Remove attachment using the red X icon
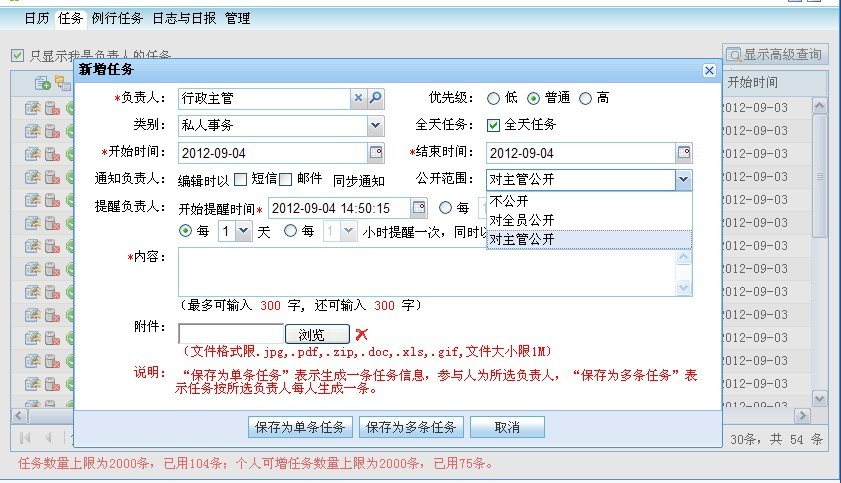The height and width of the screenshot is (483, 841). click(362, 335)
